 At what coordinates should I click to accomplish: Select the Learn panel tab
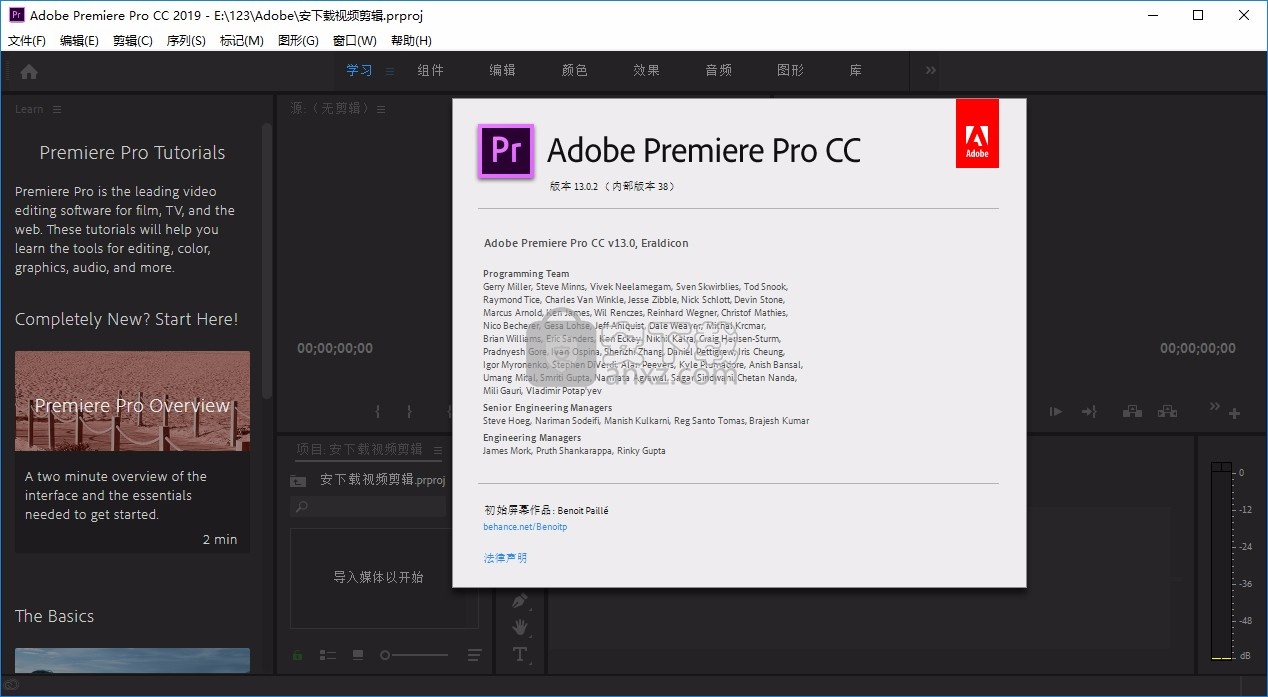[29, 110]
